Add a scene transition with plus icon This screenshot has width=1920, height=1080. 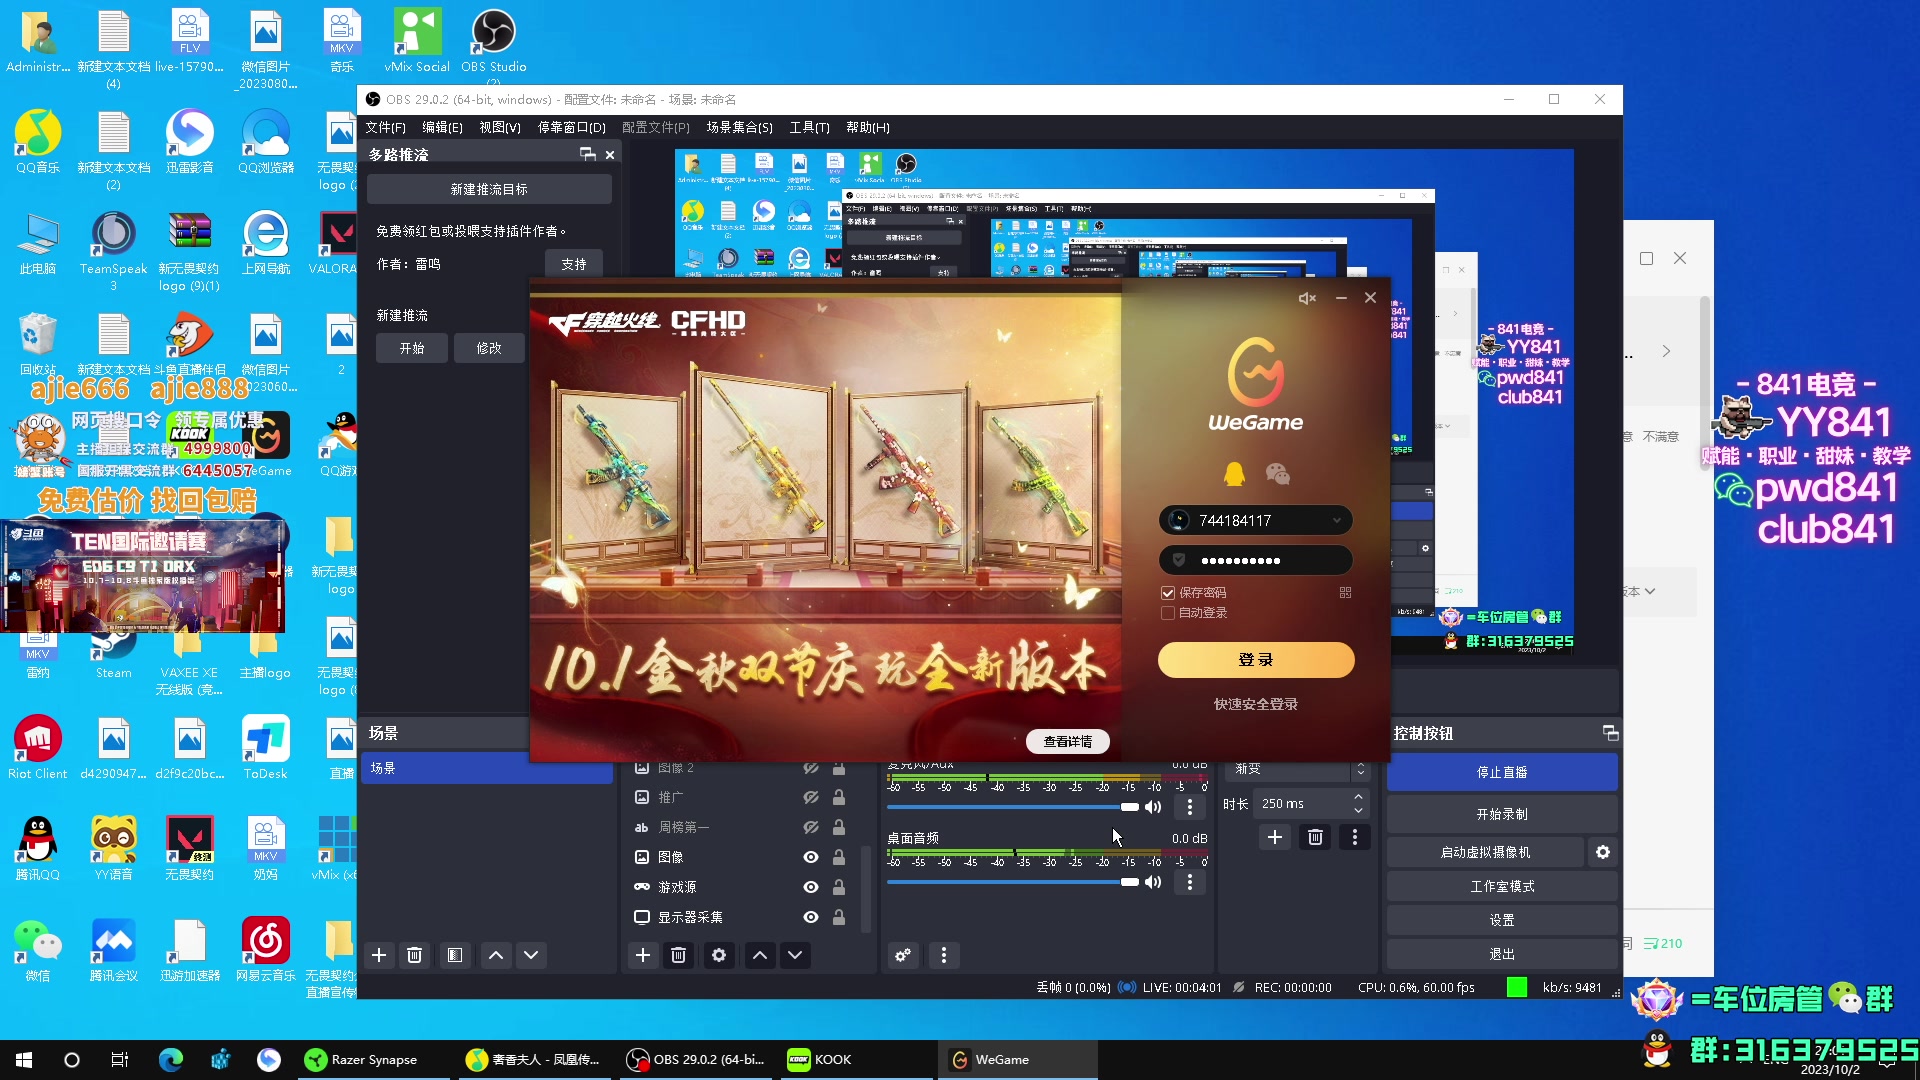[x=1275, y=837]
